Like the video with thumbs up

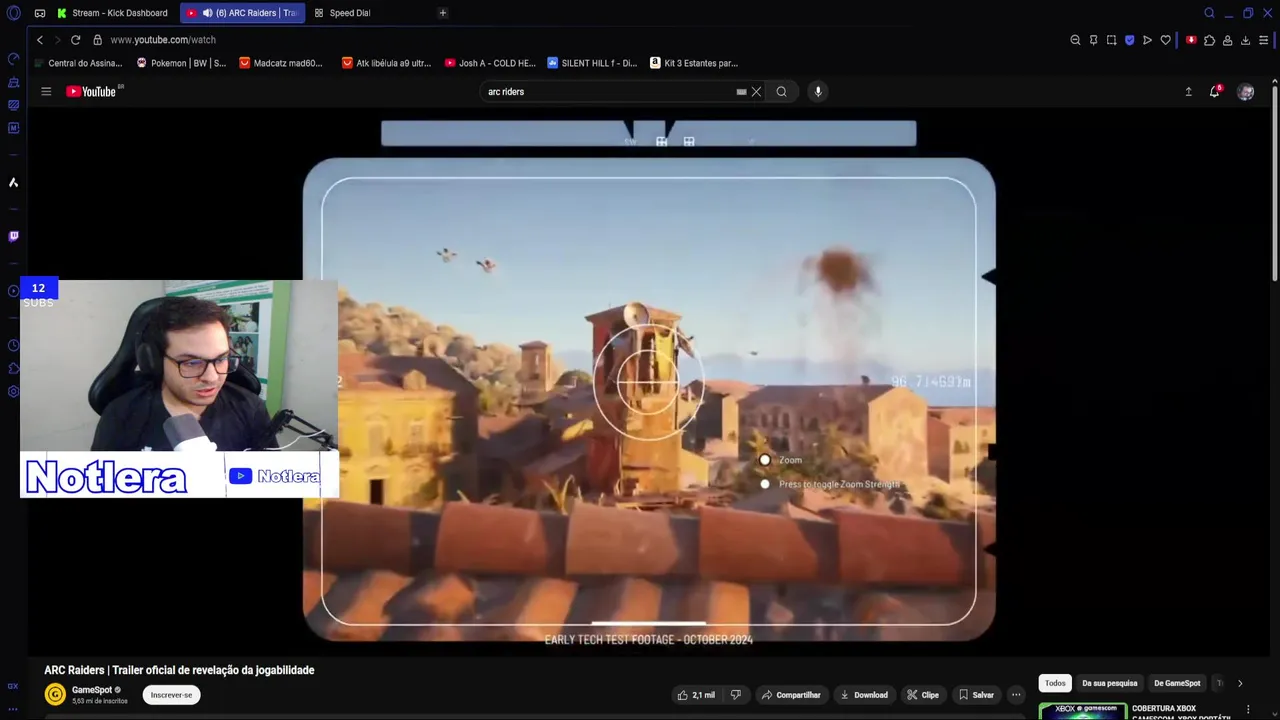(x=696, y=695)
